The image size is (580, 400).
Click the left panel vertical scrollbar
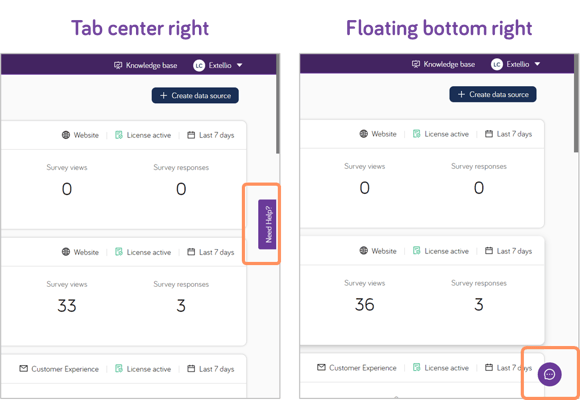click(278, 104)
